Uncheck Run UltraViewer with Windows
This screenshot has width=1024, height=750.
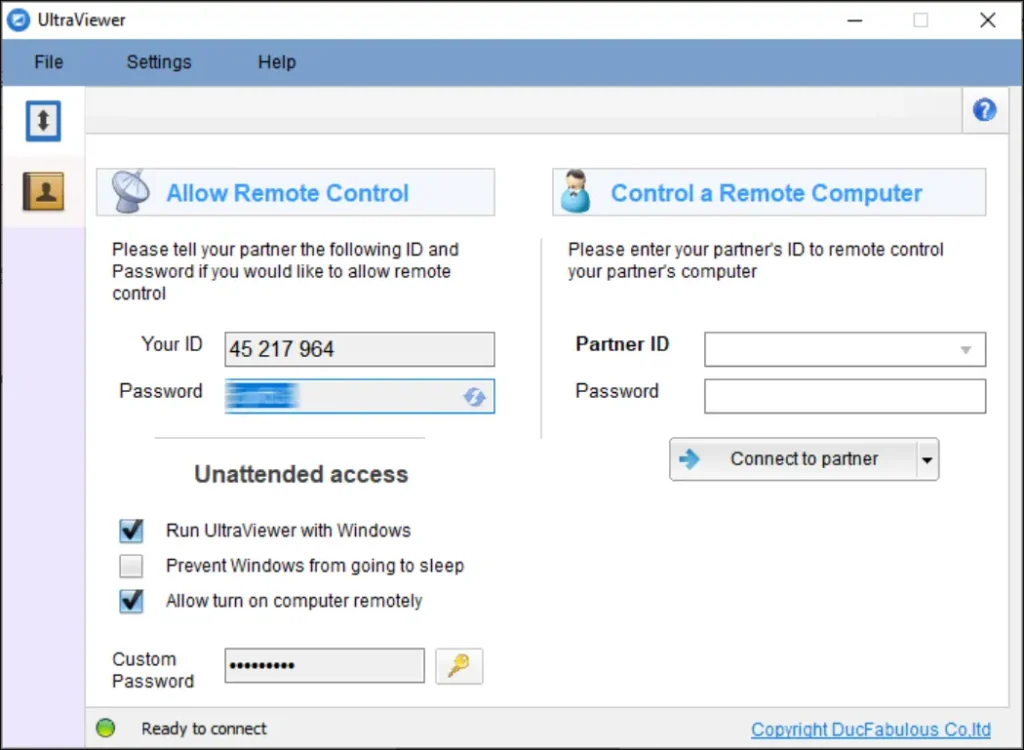[131, 530]
